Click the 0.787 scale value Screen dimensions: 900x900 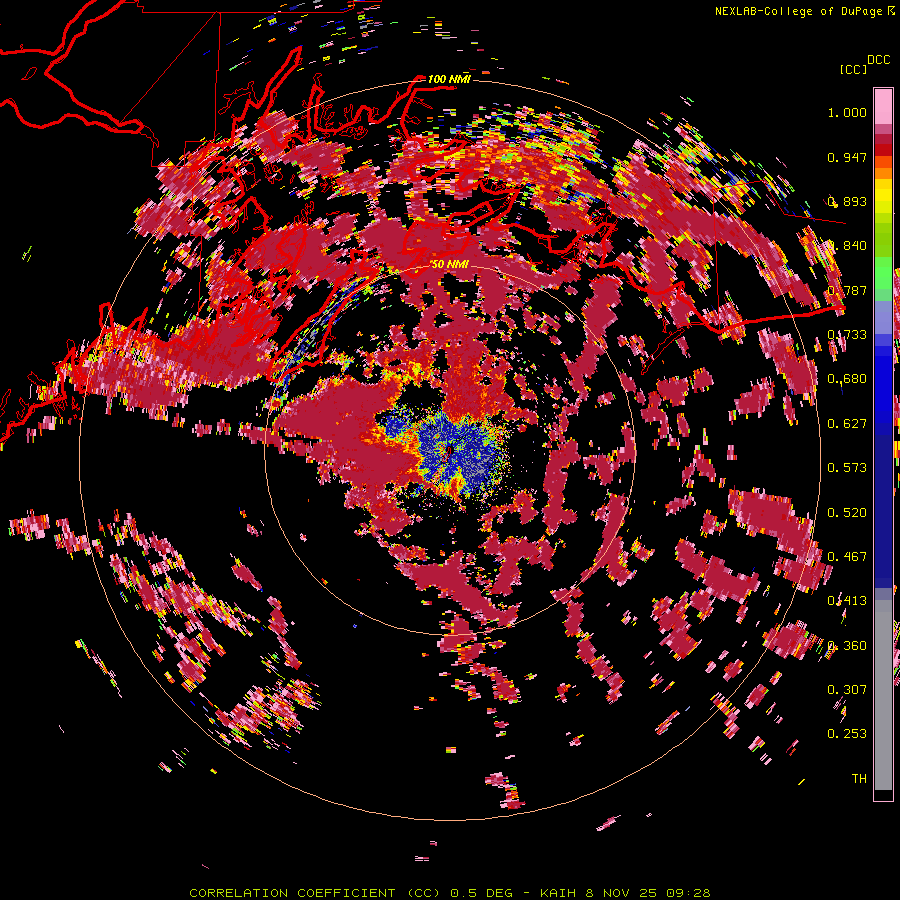point(847,290)
